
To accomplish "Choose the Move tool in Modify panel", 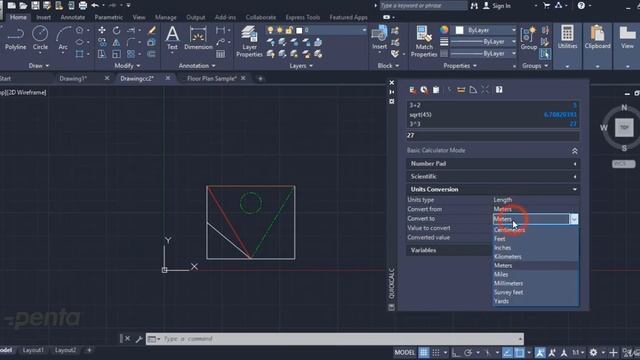I will (102, 30).
